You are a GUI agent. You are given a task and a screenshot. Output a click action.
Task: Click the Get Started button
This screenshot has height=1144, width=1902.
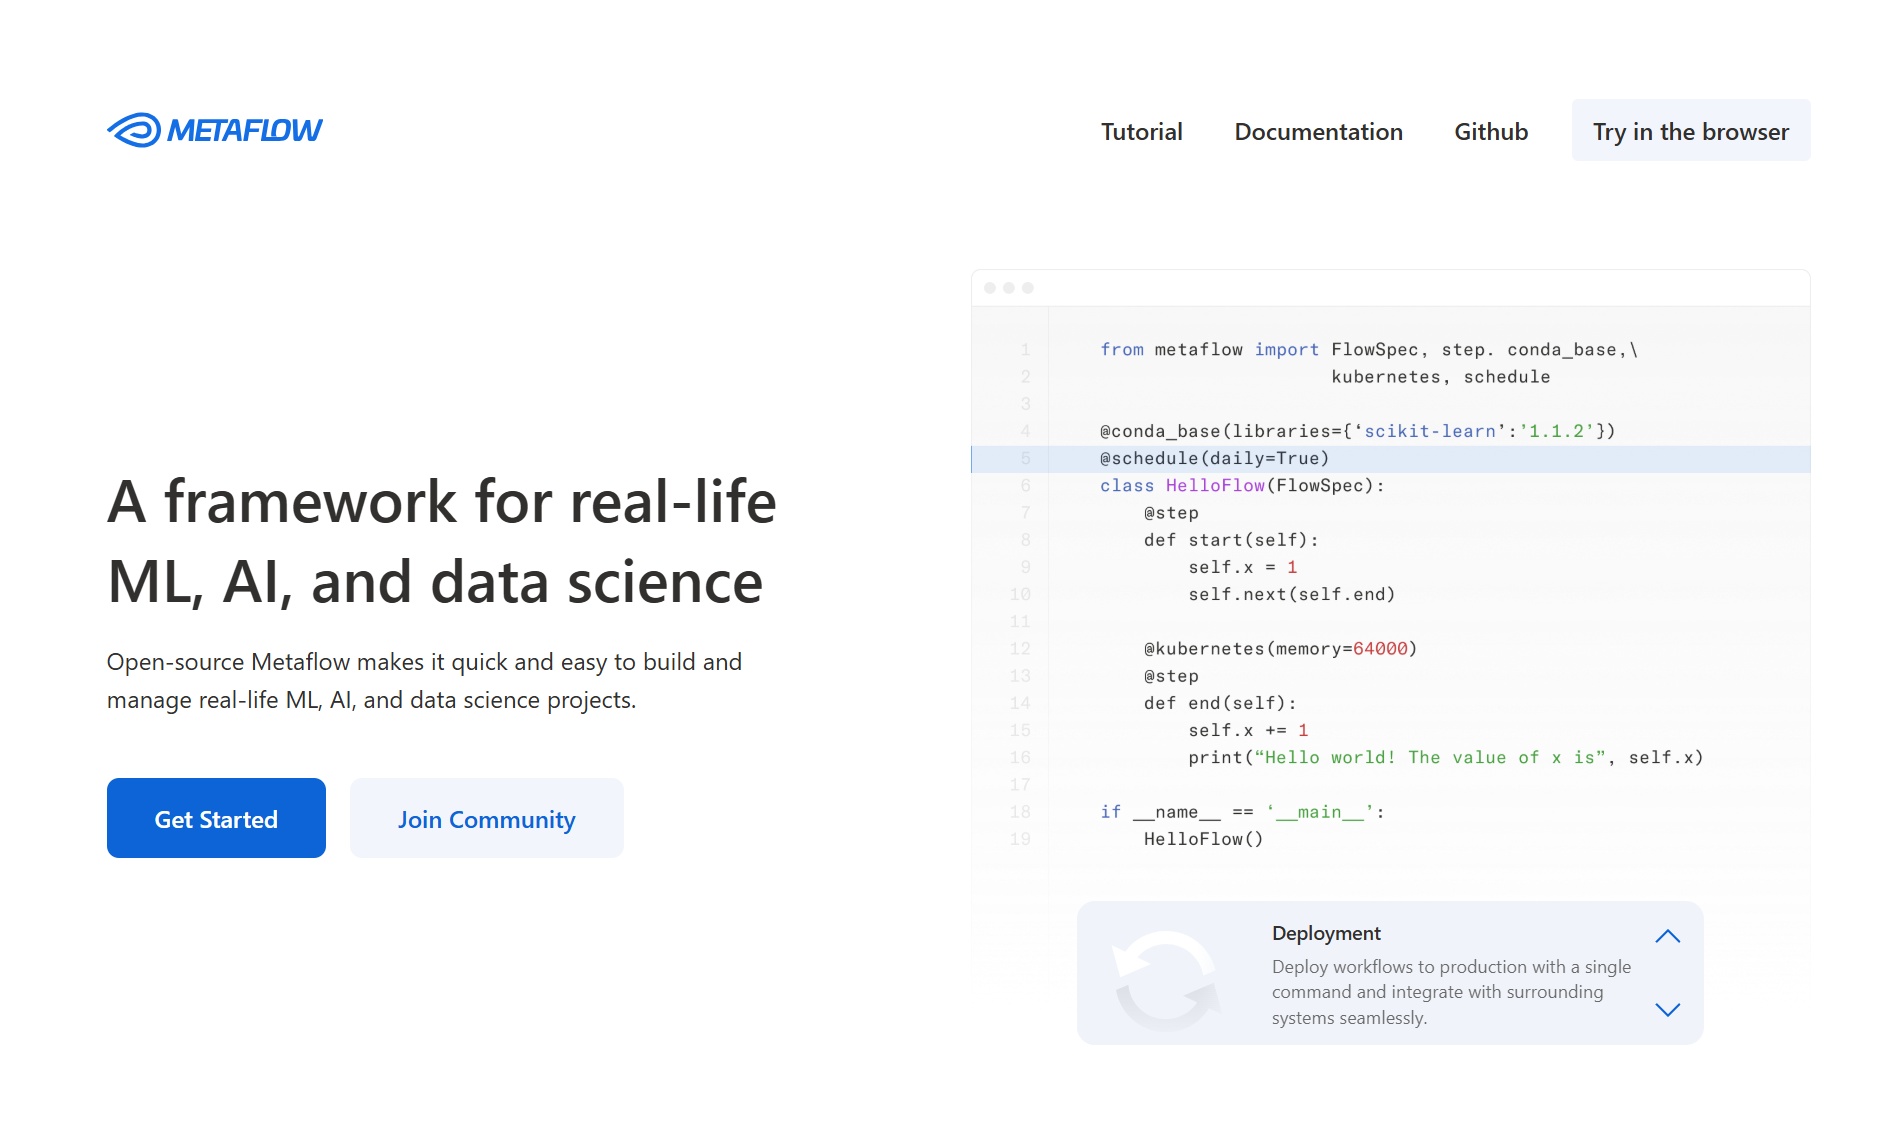coord(216,818)
